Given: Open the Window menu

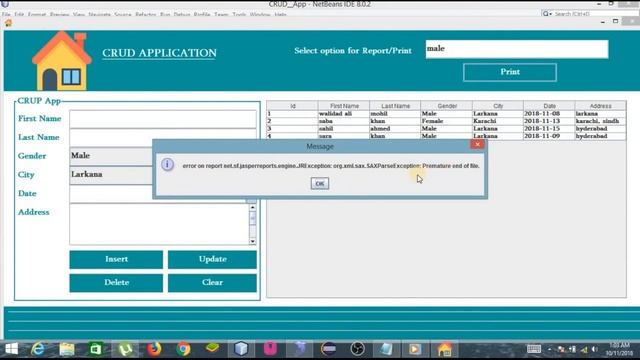Looking at the screenshot, I should pos(260,14).
